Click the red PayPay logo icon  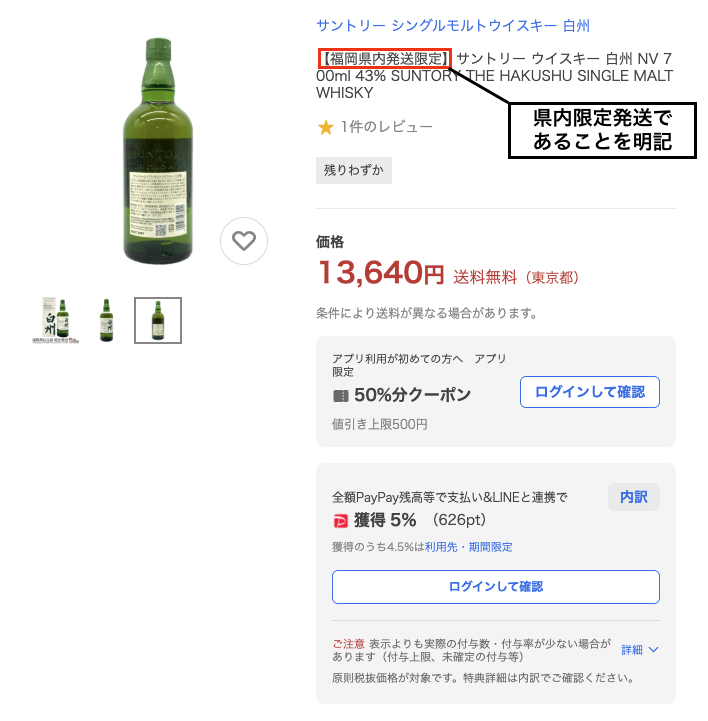point(341,521)
